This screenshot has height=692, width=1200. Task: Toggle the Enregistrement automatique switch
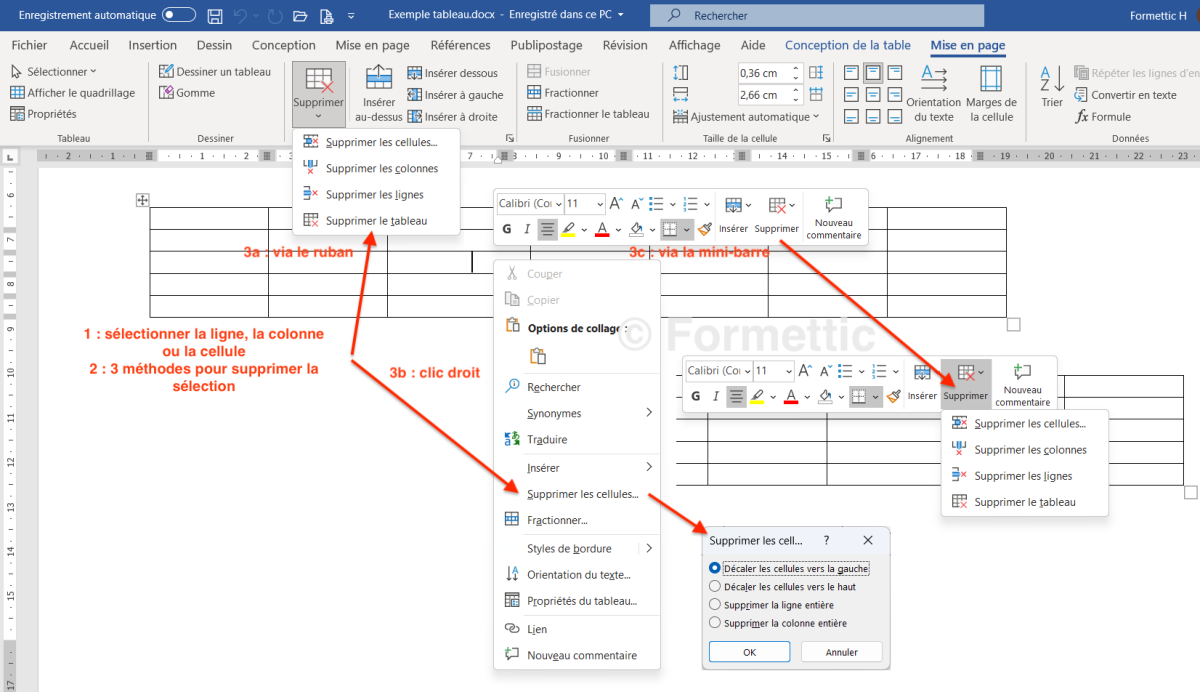coord(179,15)
